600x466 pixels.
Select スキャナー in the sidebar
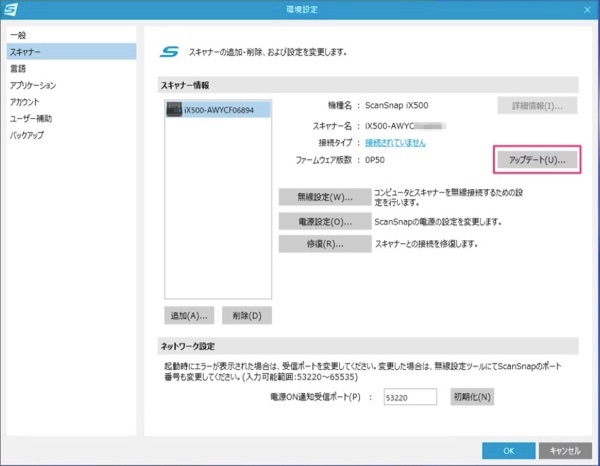(26, 52)
